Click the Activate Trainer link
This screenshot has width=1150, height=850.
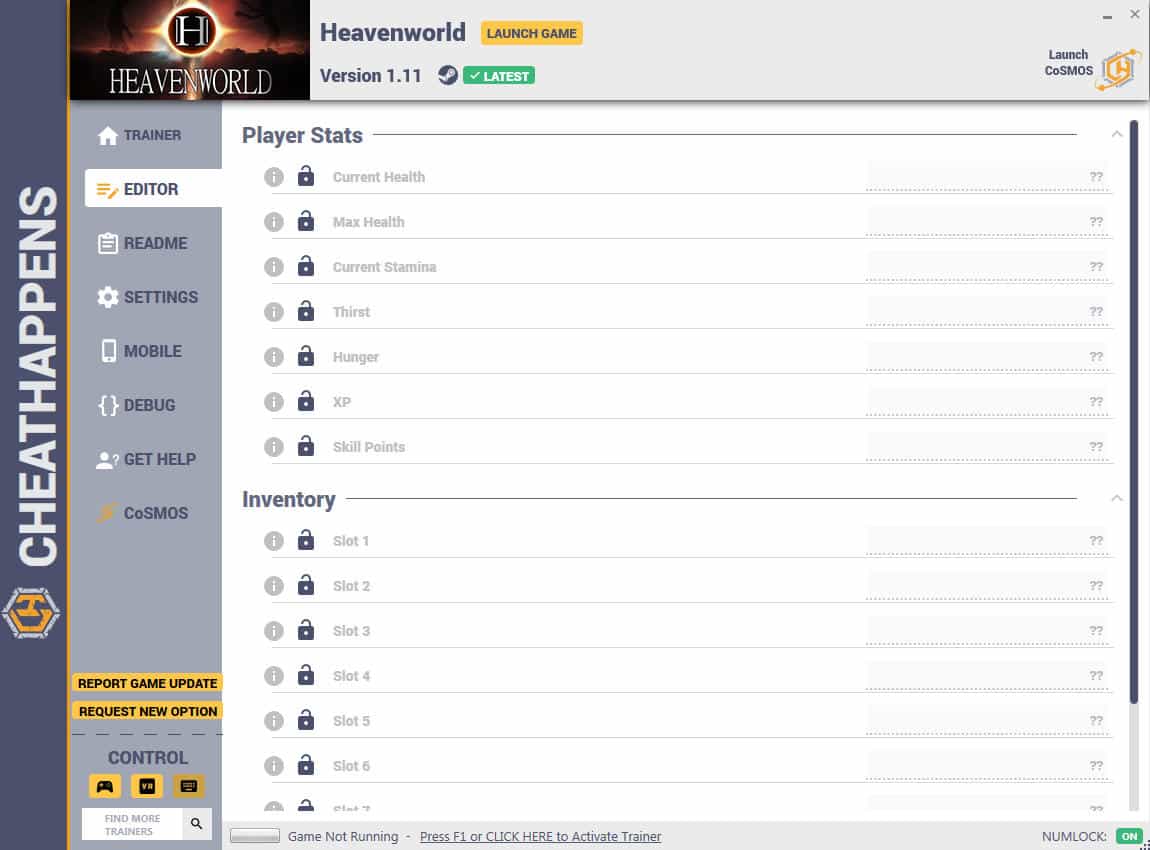[x=541, y=836]
